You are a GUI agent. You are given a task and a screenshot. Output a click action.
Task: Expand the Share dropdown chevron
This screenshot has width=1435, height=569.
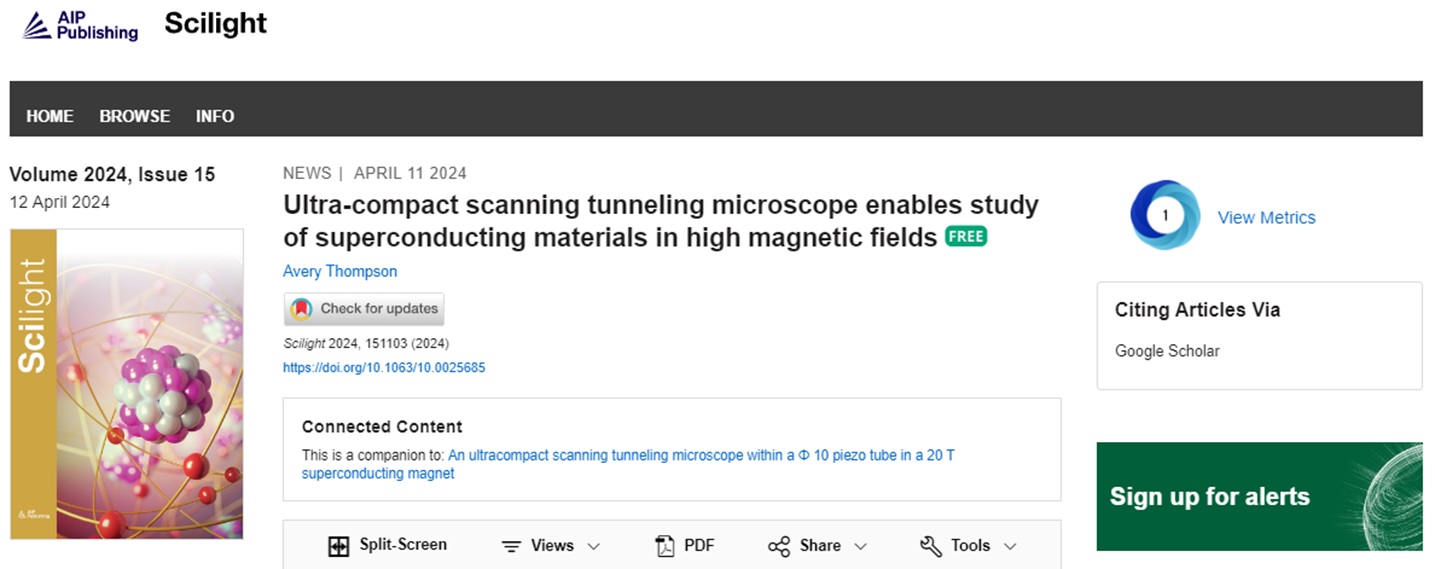point(860,546)
